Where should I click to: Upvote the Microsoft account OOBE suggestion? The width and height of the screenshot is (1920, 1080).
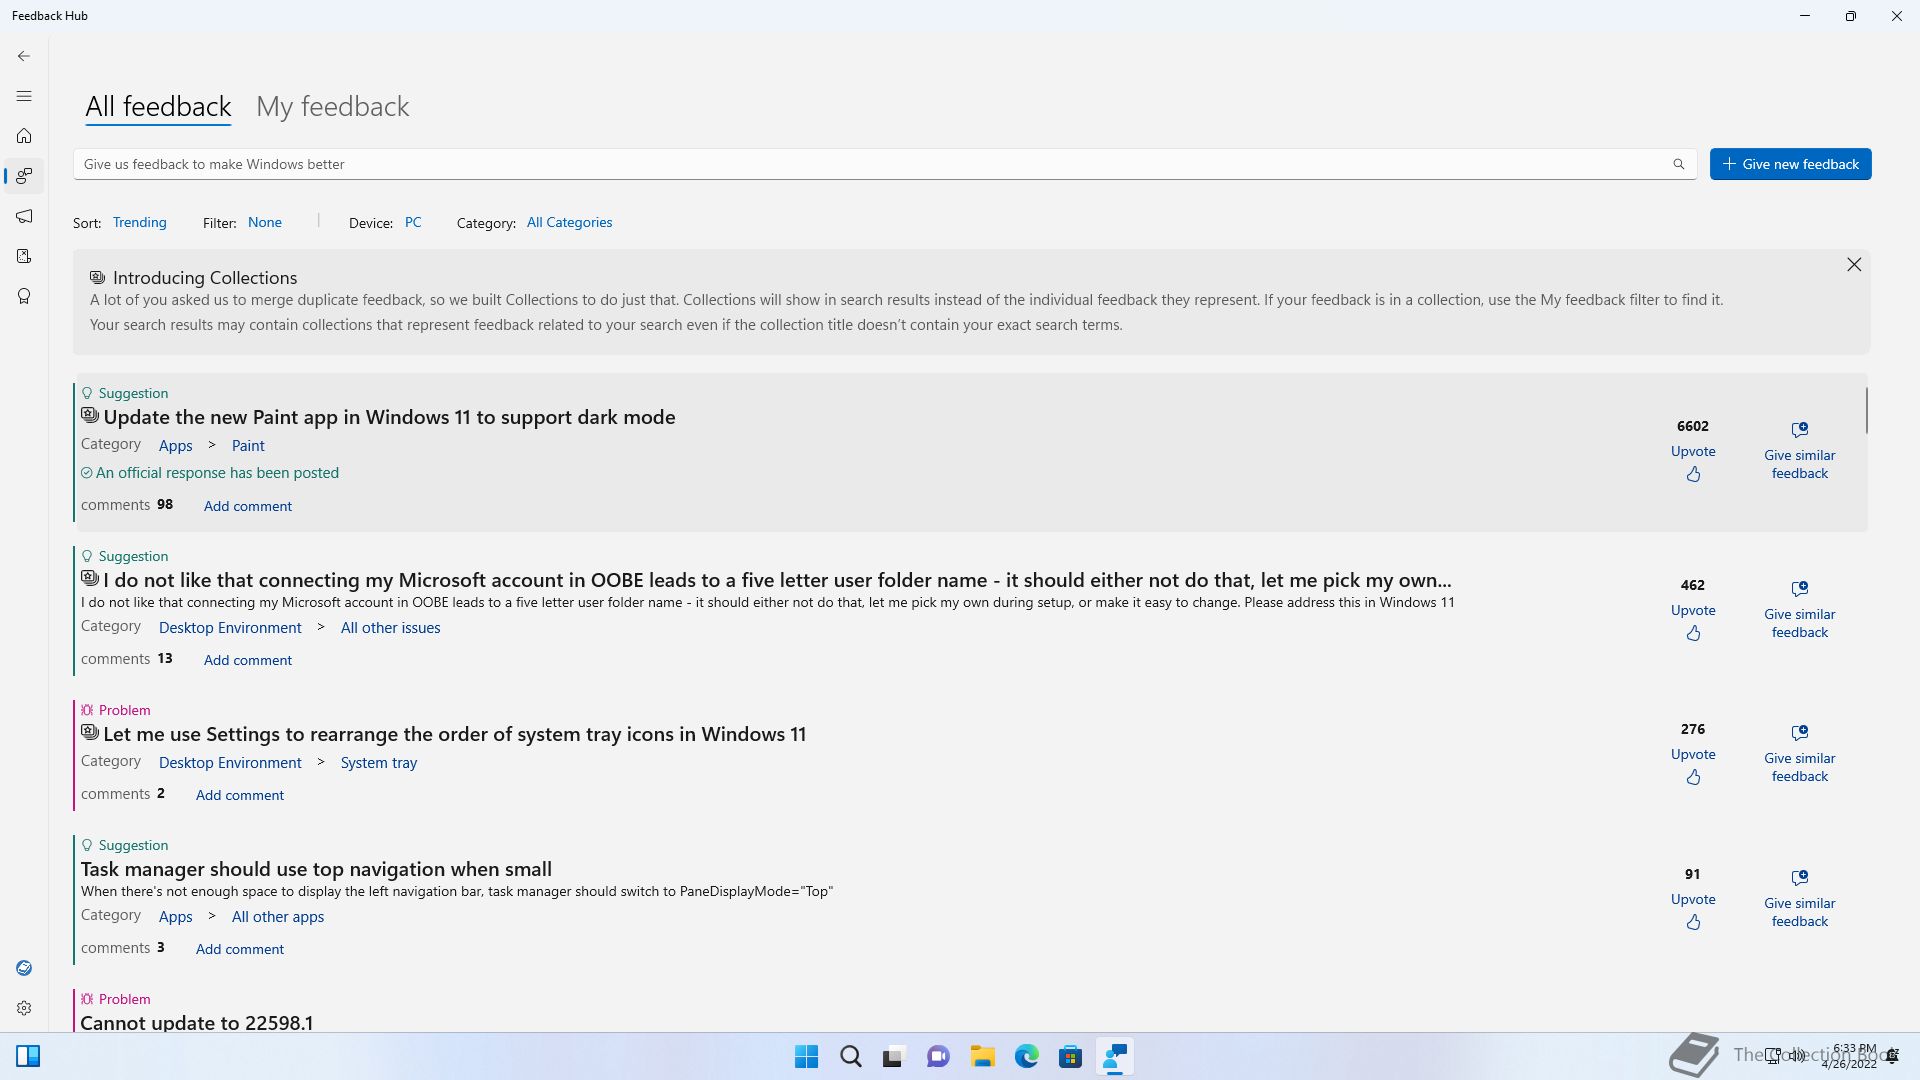pyautogui.click(x=1693, y=622)
